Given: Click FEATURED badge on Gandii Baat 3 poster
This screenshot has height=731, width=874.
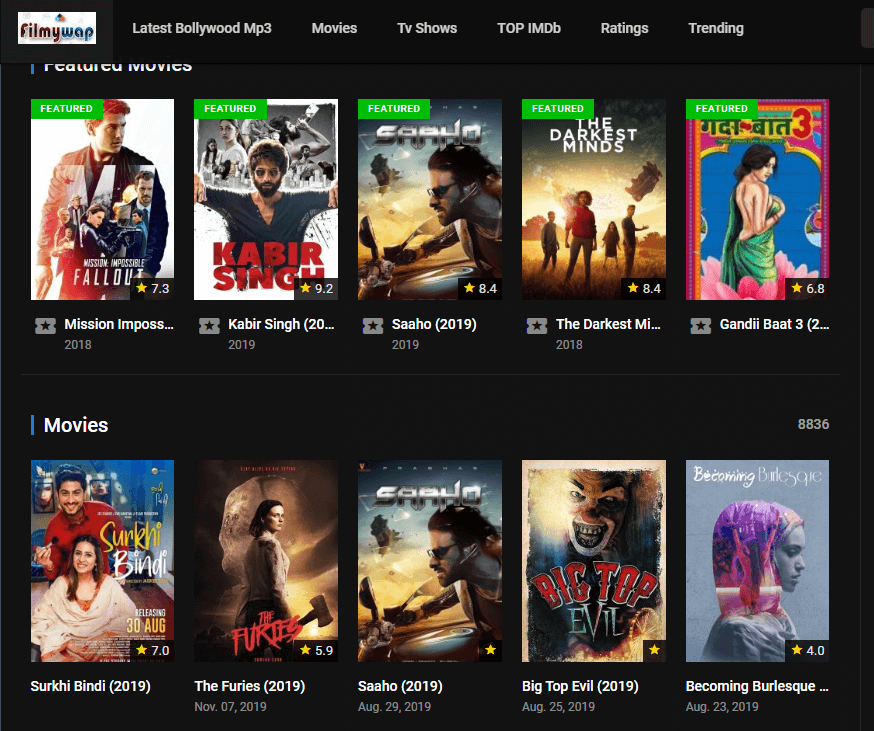Looking at the screenshot, I should tap(722, 109).
